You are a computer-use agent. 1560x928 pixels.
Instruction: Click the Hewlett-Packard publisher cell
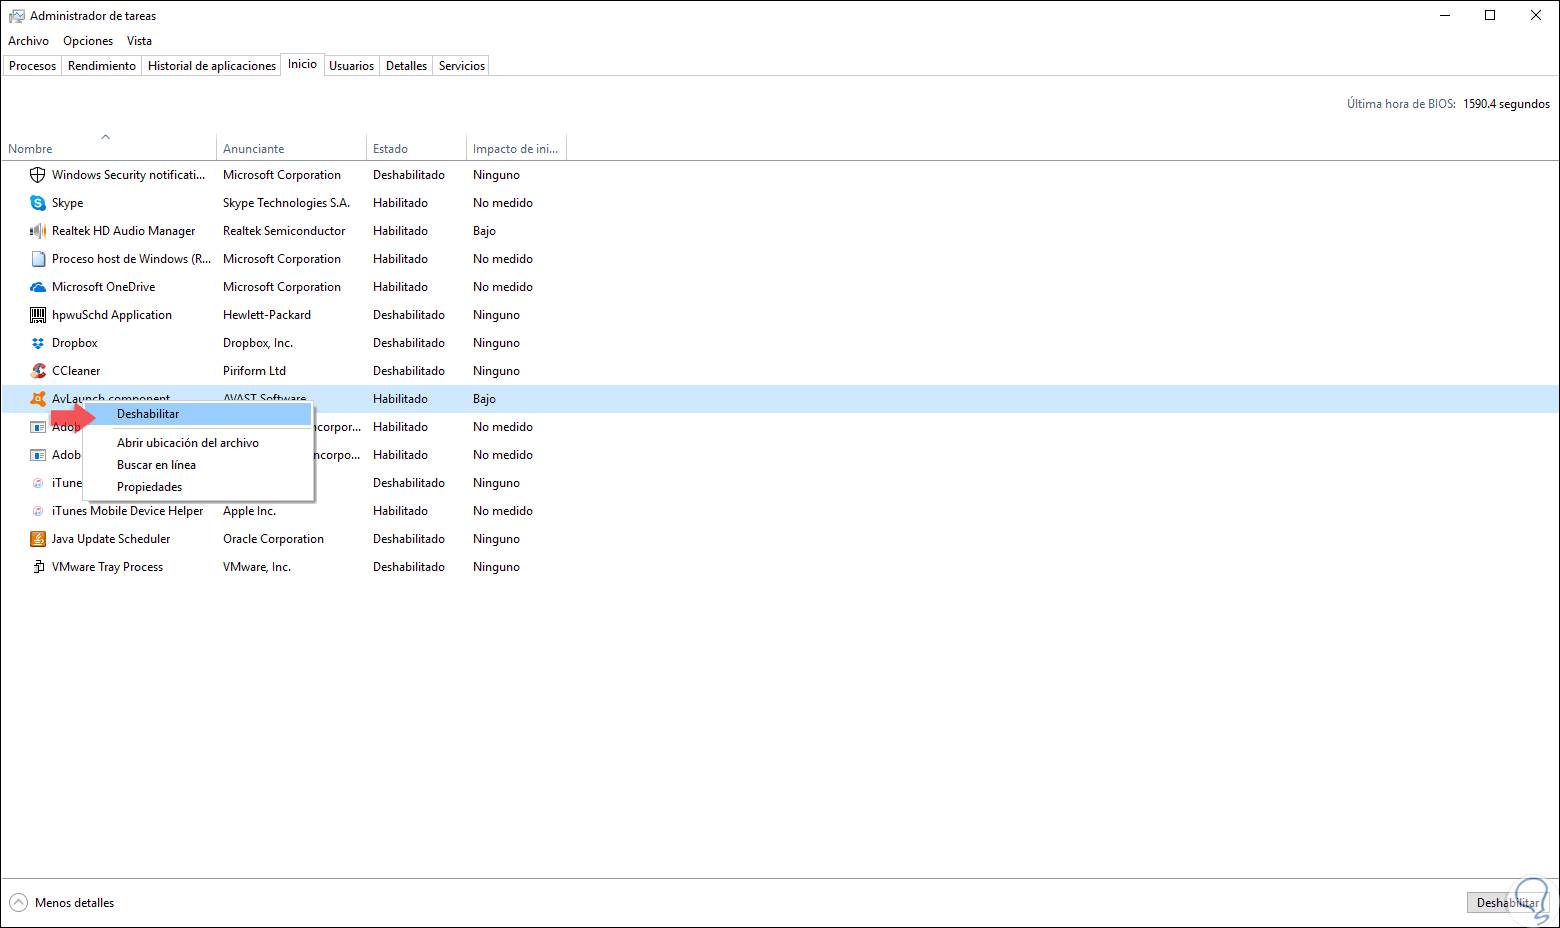pyautogui.click(x=267, y=315)
